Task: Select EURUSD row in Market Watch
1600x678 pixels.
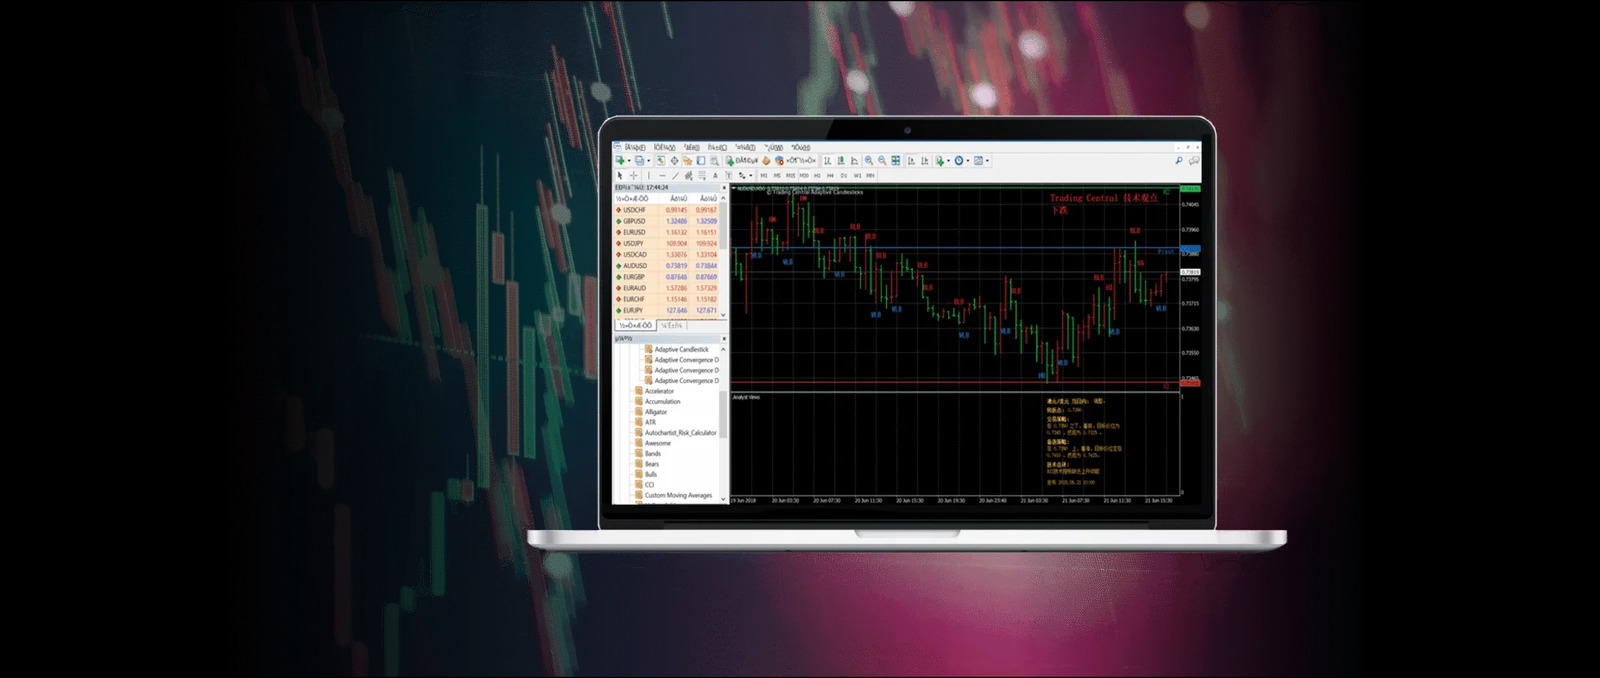Action: [634, 232]
